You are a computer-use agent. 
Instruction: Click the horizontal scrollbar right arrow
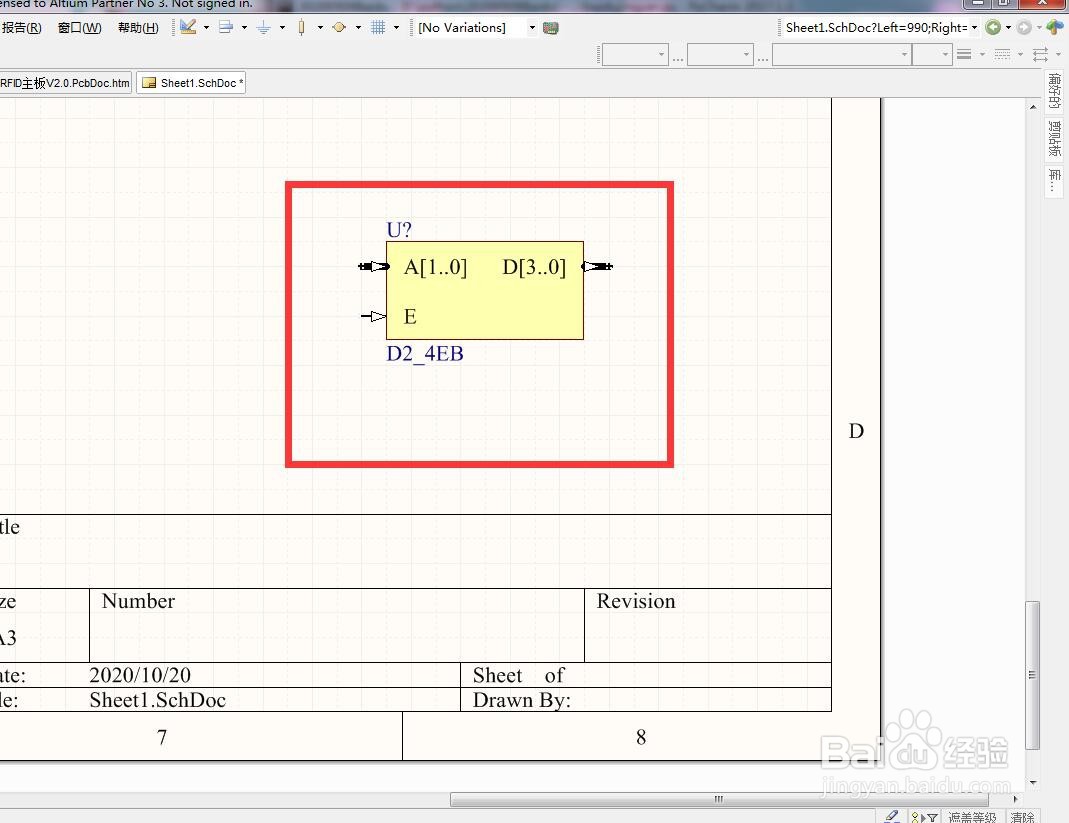pos(1015,799)
